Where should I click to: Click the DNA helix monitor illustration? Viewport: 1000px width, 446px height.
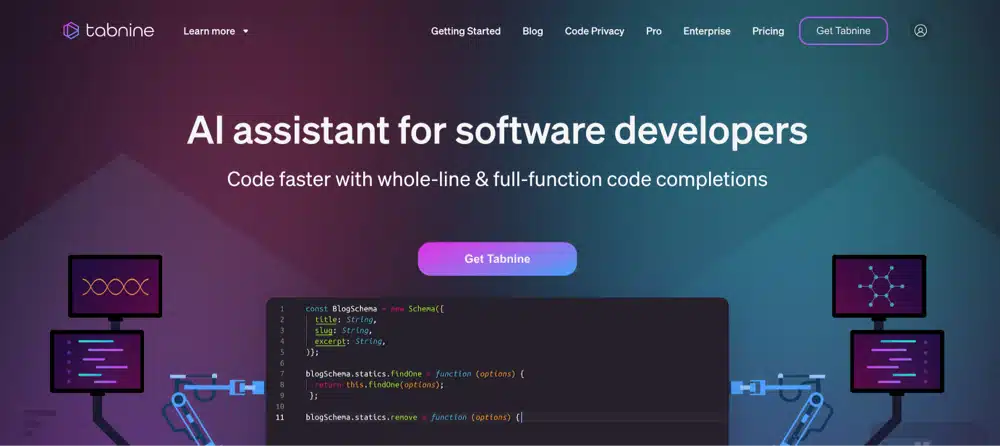(x=115, y=286)
